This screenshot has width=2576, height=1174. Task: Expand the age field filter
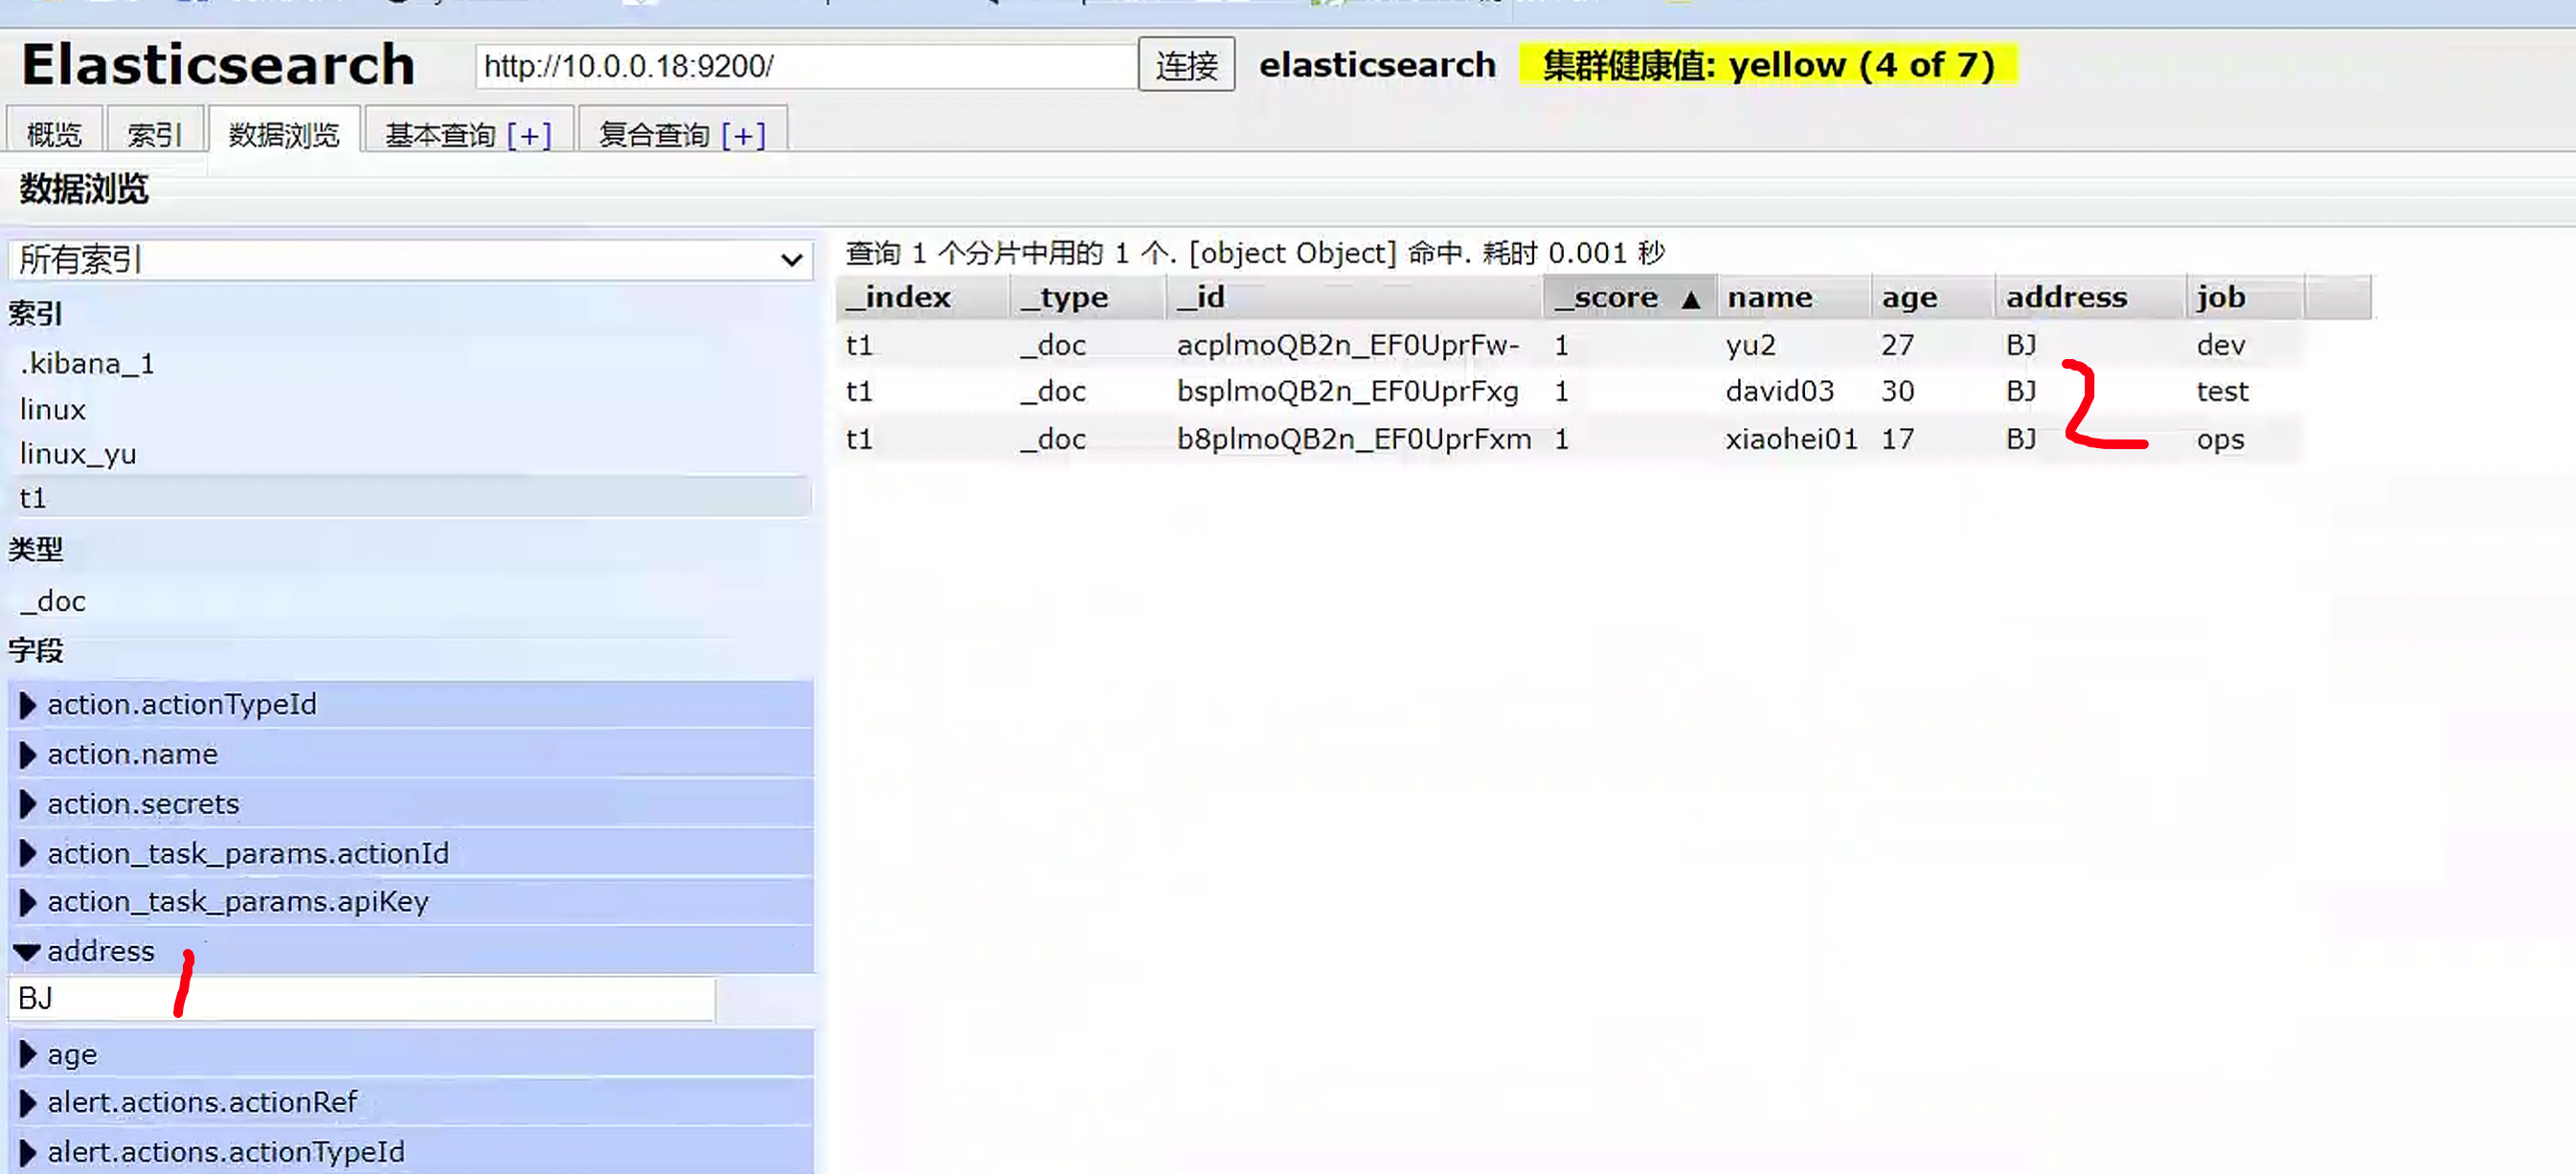(27, 1054)
